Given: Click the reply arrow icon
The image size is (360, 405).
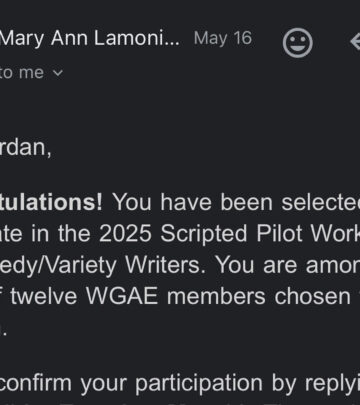Looking at the screenshot, I should [355, 42].
